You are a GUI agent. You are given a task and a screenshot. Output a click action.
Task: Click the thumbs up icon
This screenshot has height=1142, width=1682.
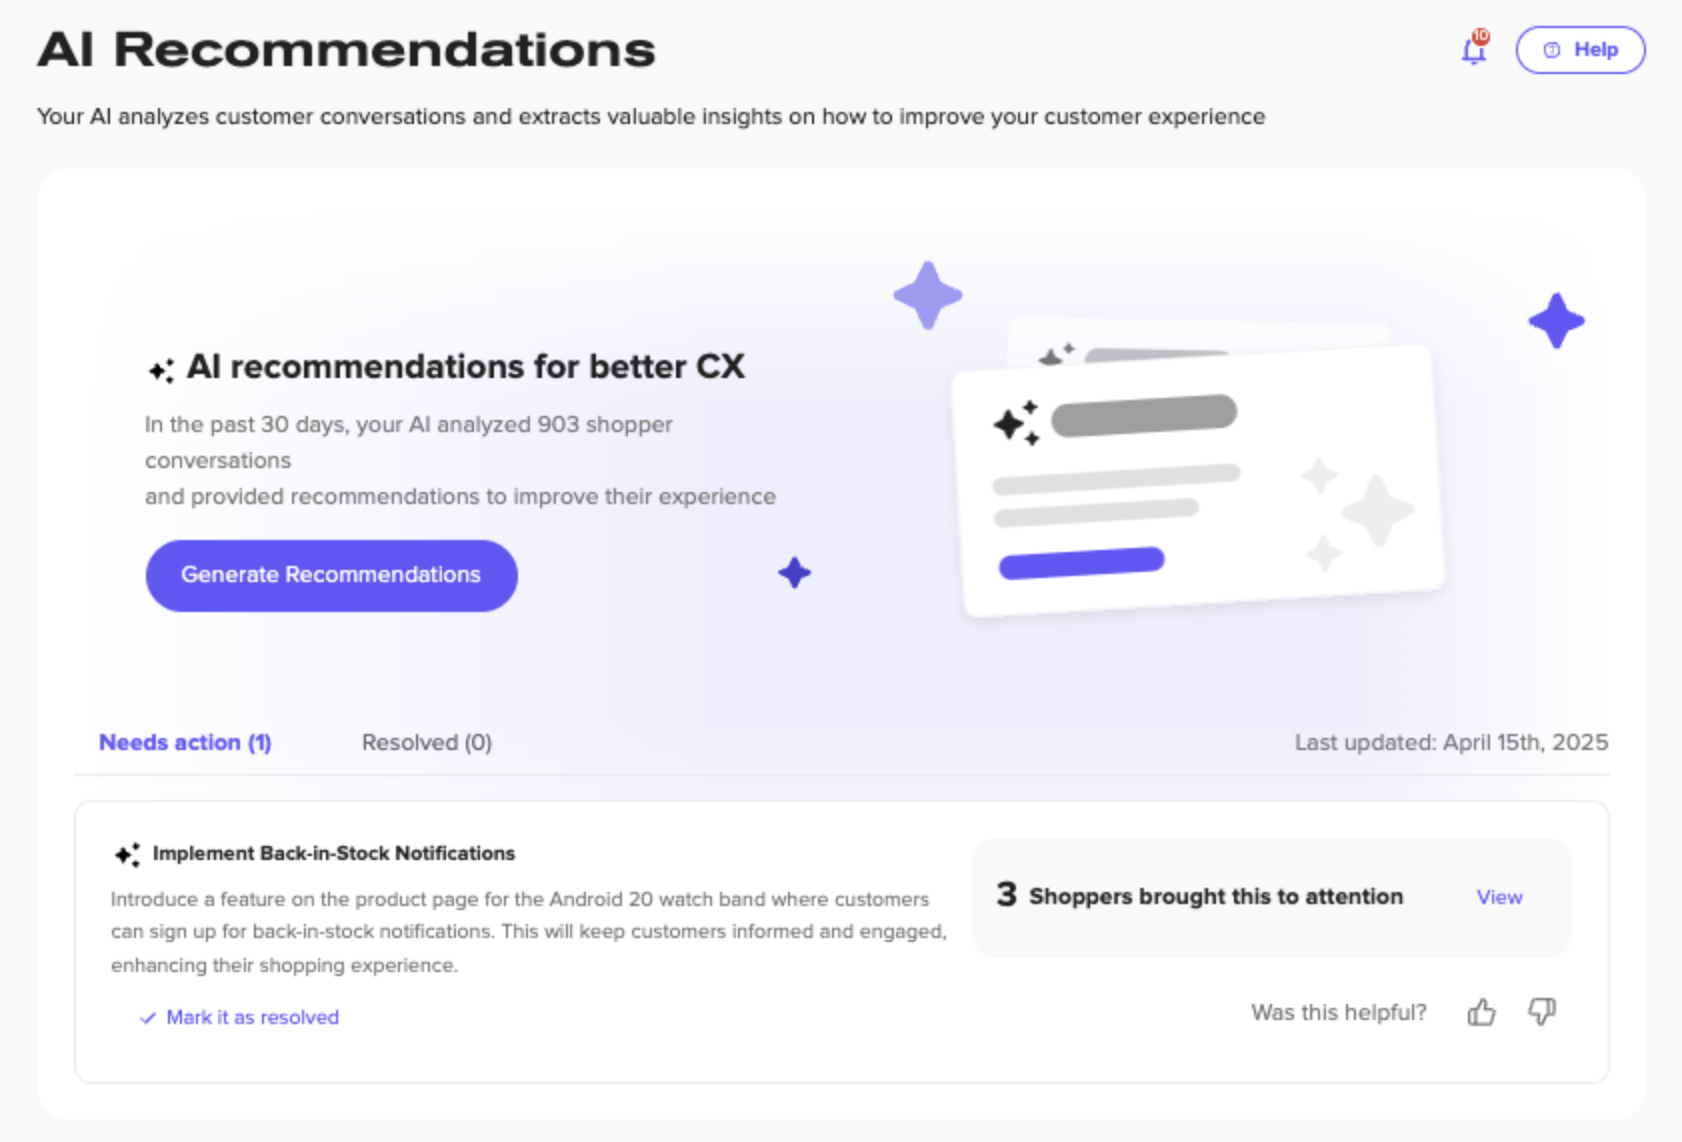tap(1481, 1013)
